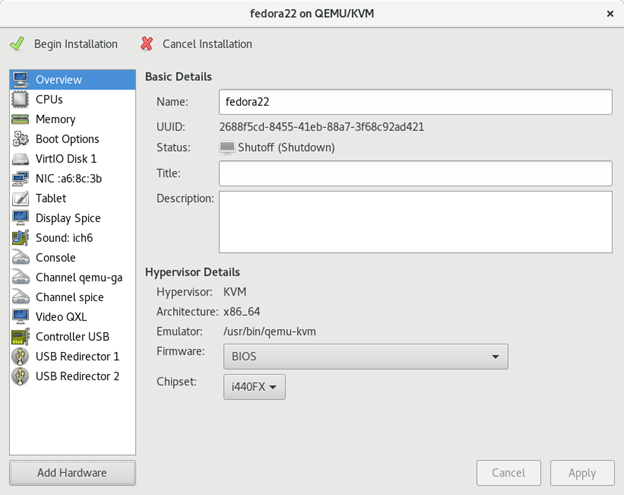Image resolution: width=624 pixels, height=495 pixels.
Task: Select the Video QXL monitor icon
Action: click(20, 317)
